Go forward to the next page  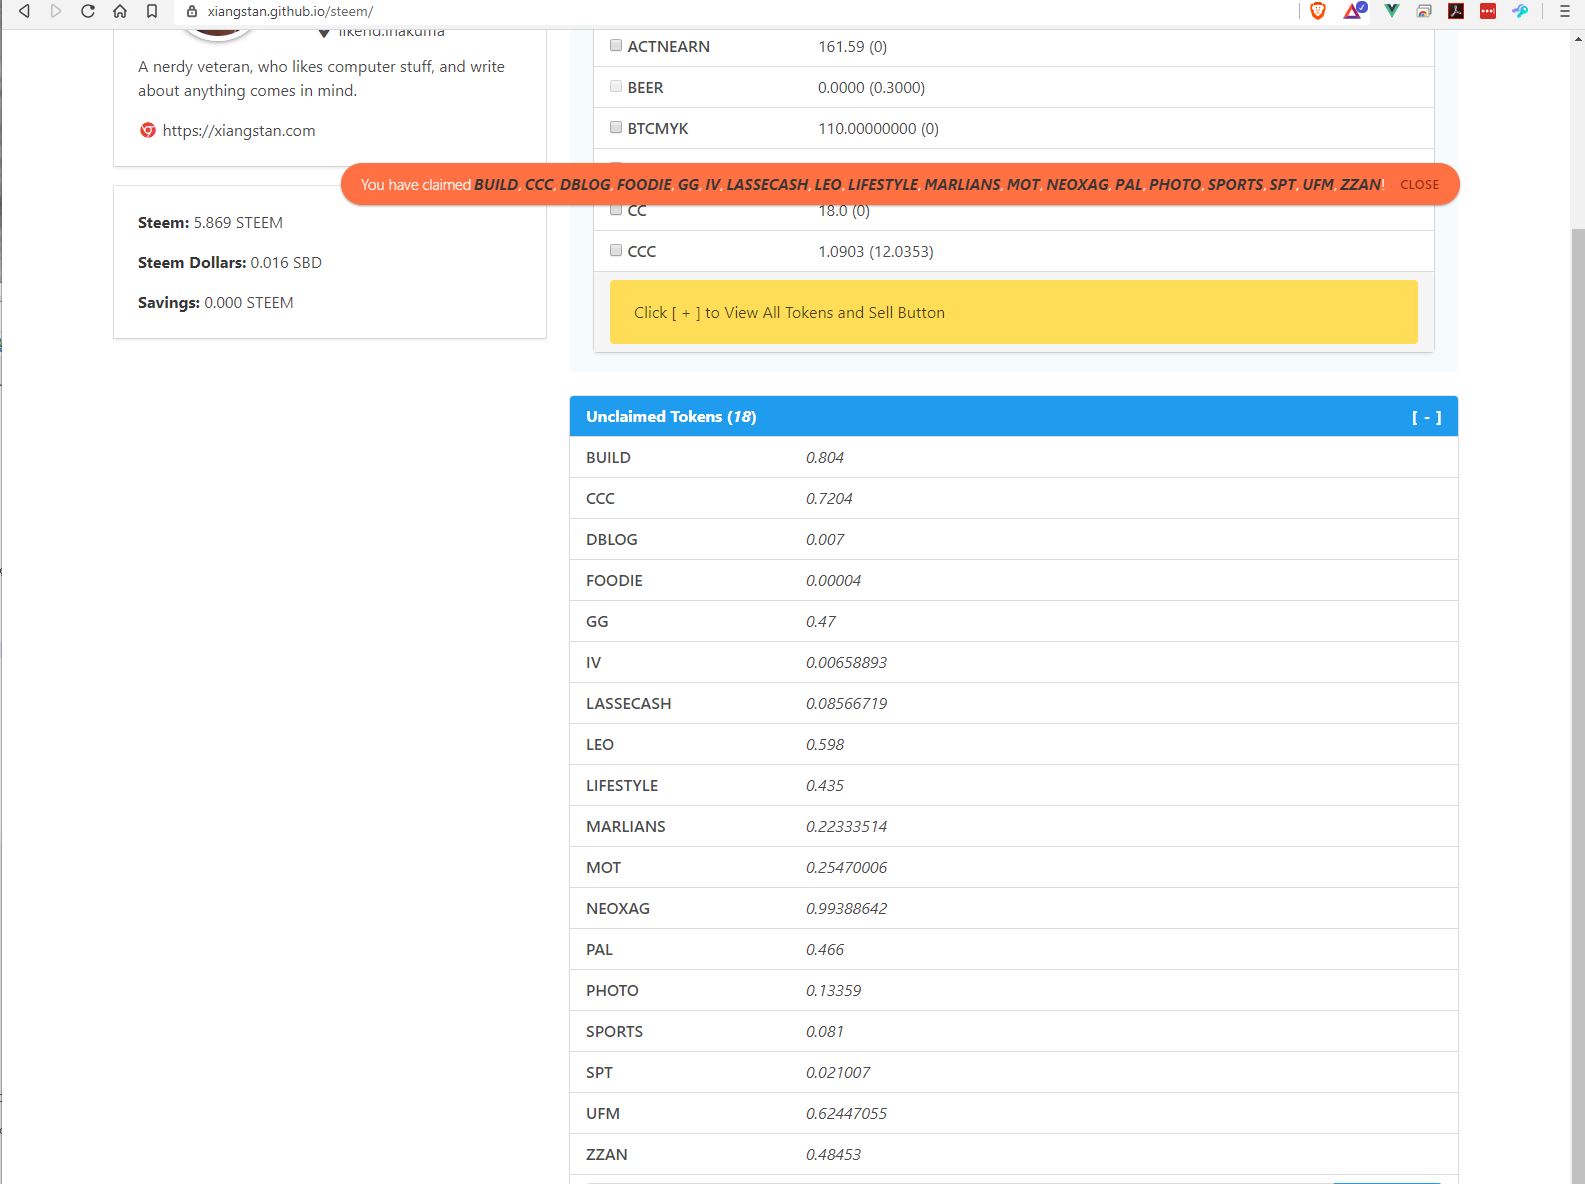(56, 11)
